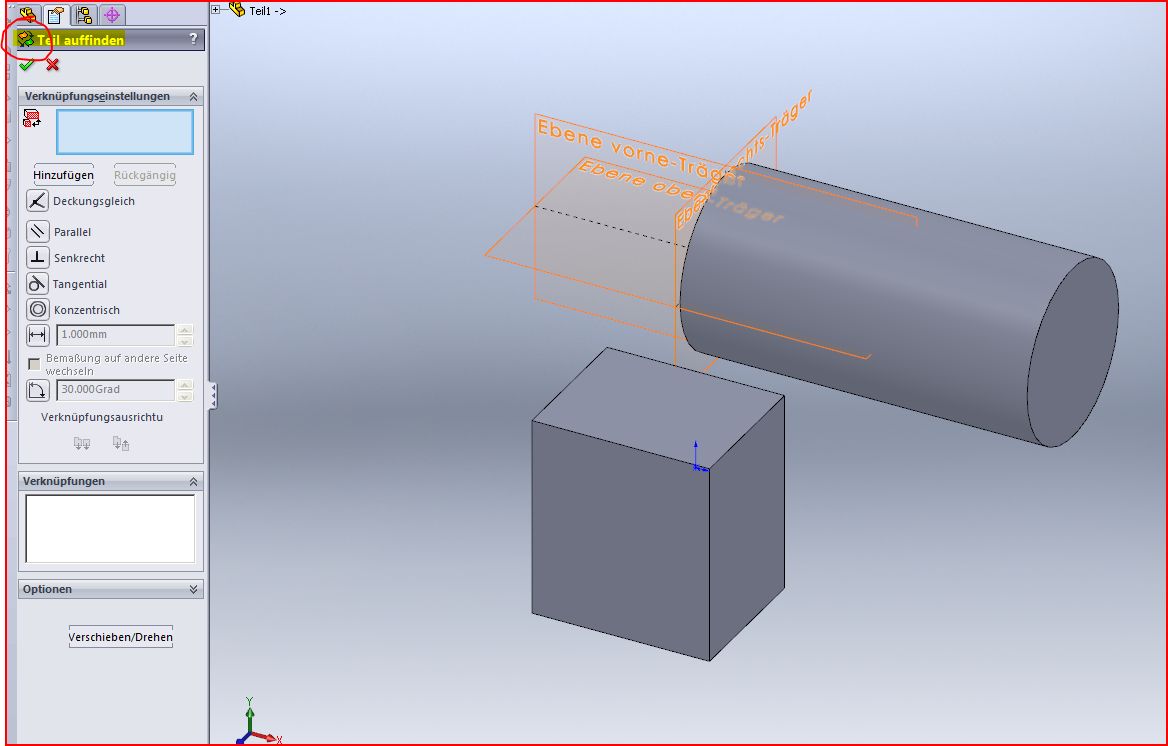Click the 1.000mm distance field

[x=115, y=335]
